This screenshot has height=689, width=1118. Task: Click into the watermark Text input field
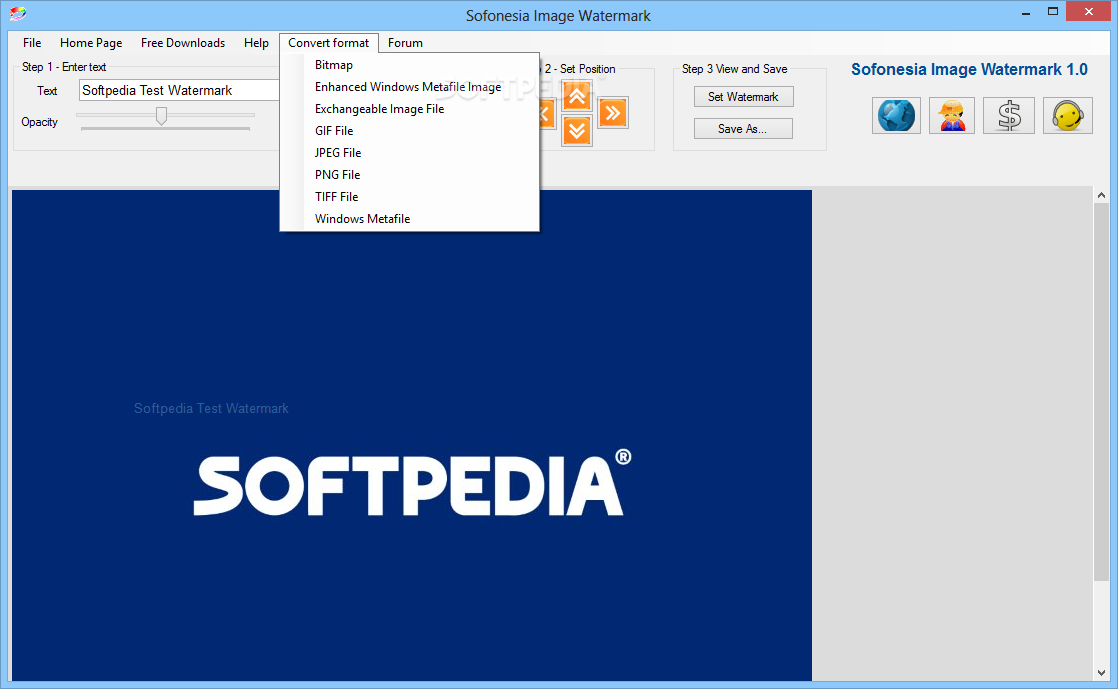tap(179, 91)
